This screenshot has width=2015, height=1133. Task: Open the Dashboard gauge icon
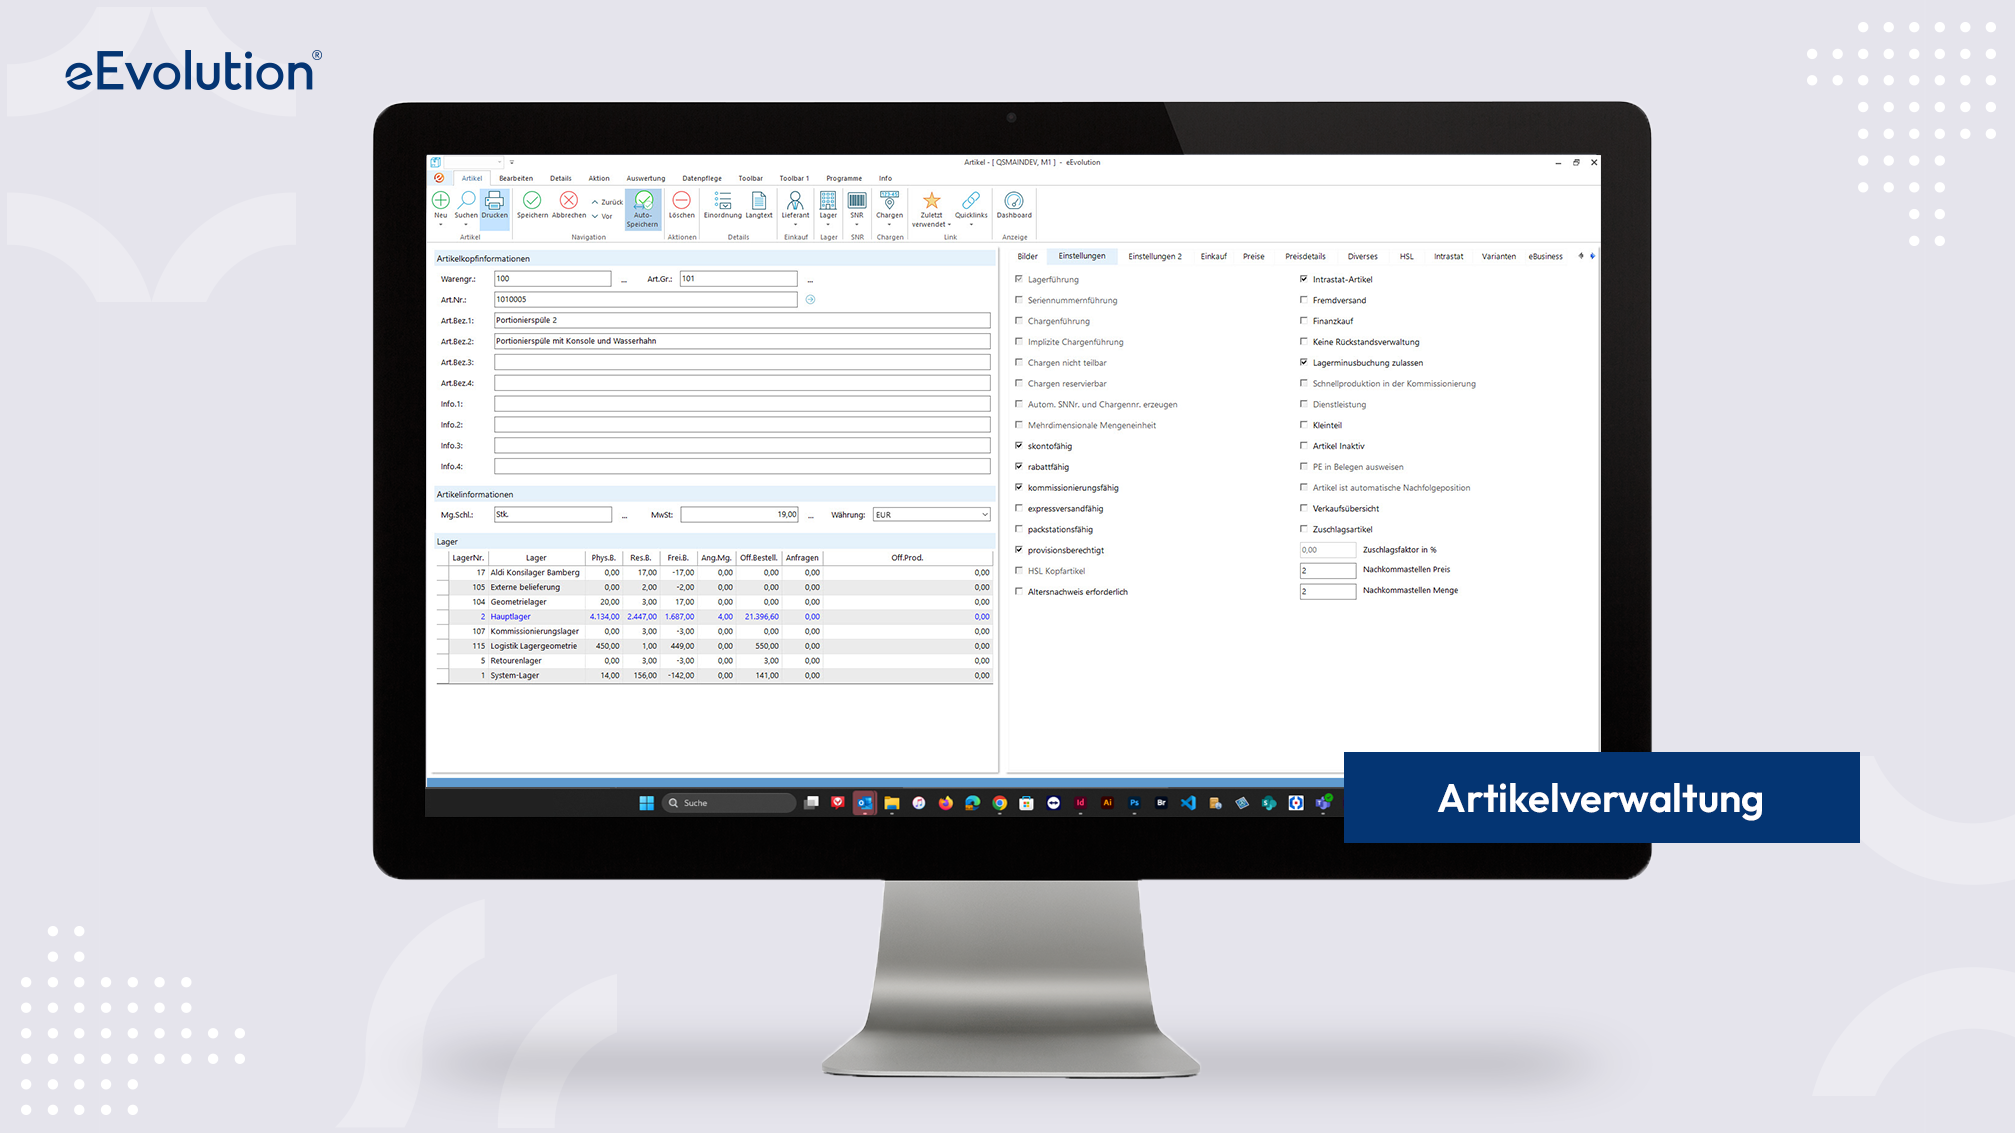point(1013,201)
